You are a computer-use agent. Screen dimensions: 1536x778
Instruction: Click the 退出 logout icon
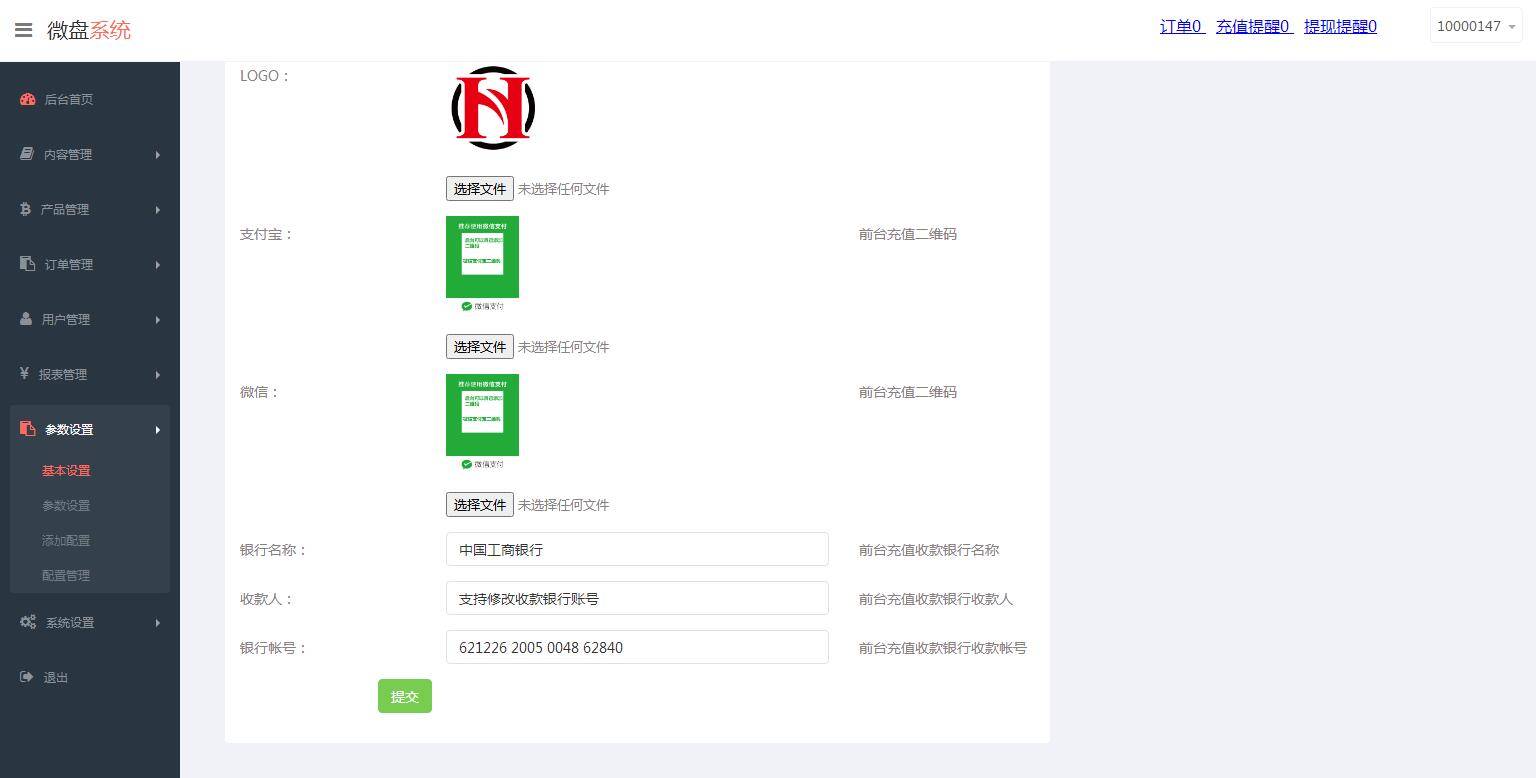click(x=27, y=677)
